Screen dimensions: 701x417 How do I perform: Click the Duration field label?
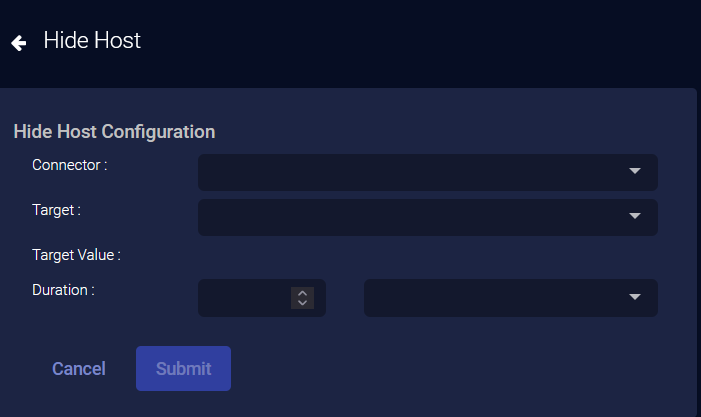(x=63, y=290)
